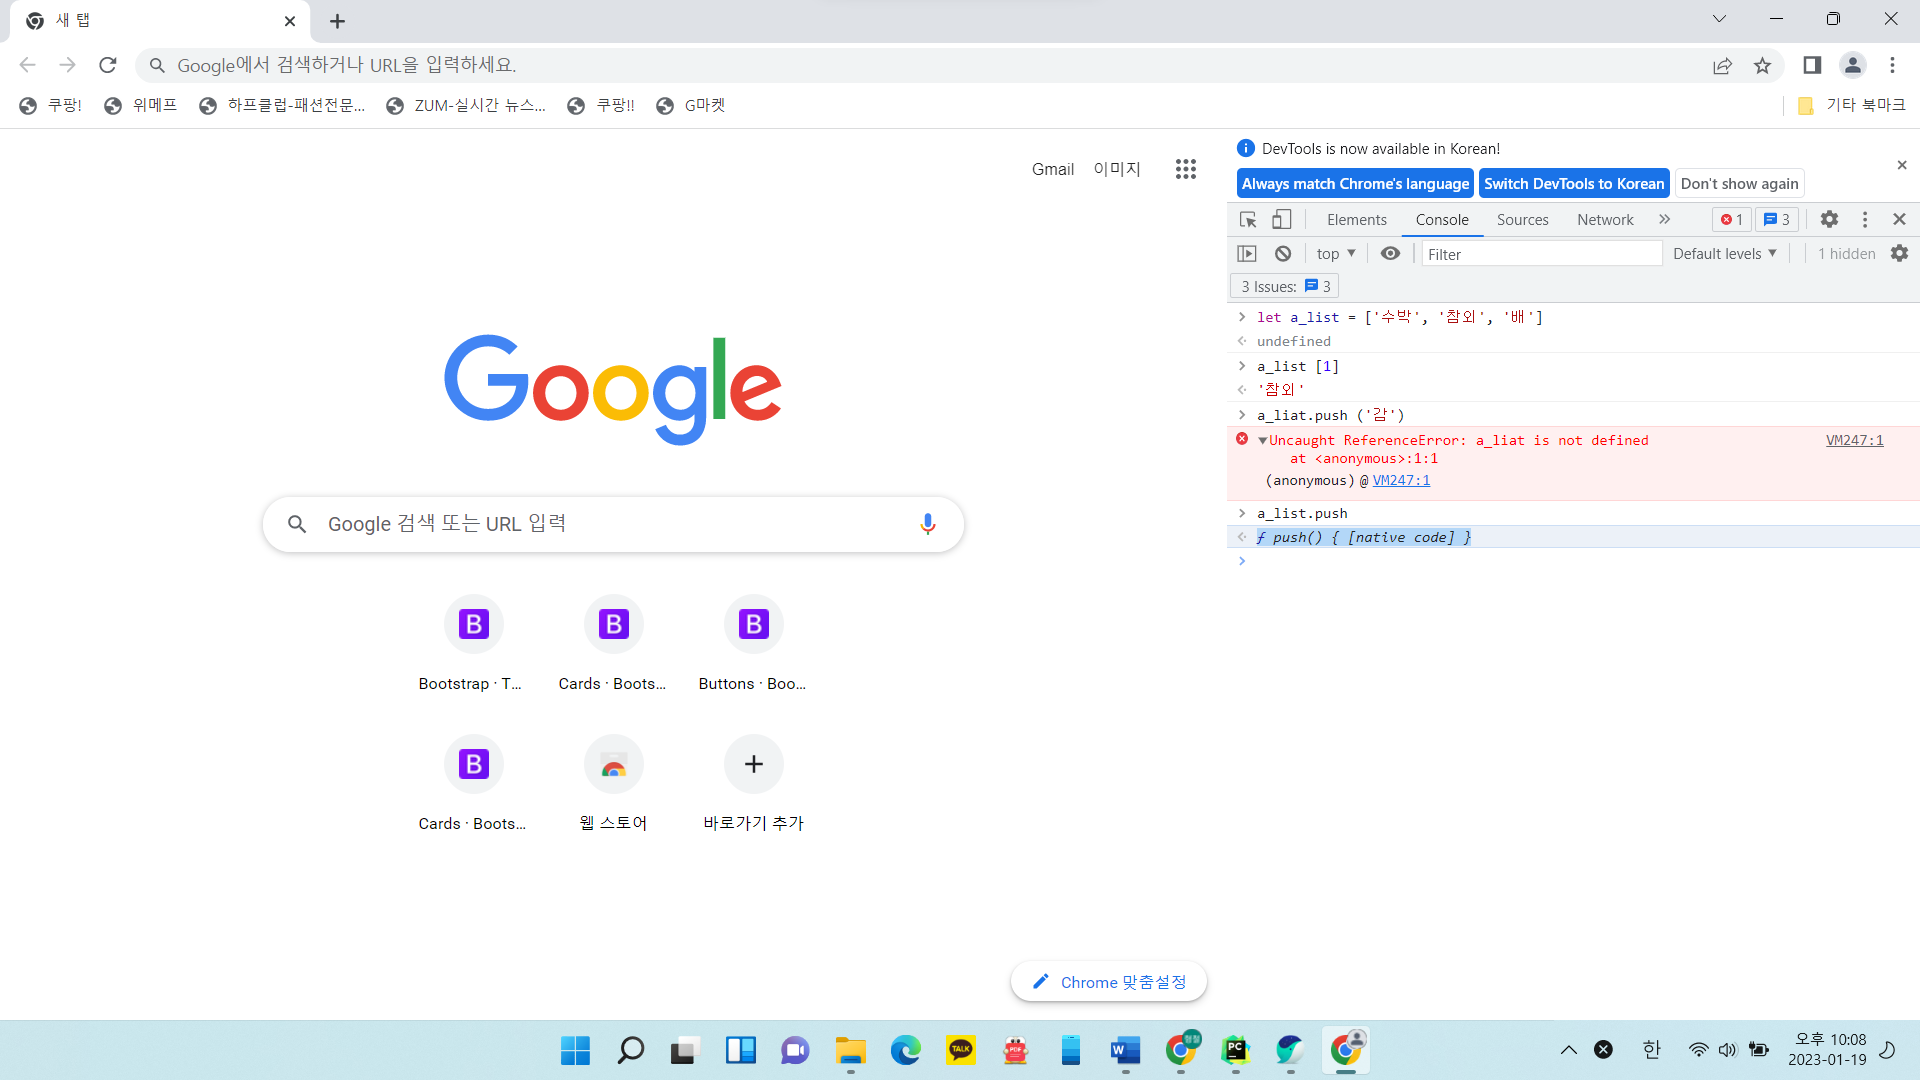Switch to the Elements tab

(x=1357, y=220)
